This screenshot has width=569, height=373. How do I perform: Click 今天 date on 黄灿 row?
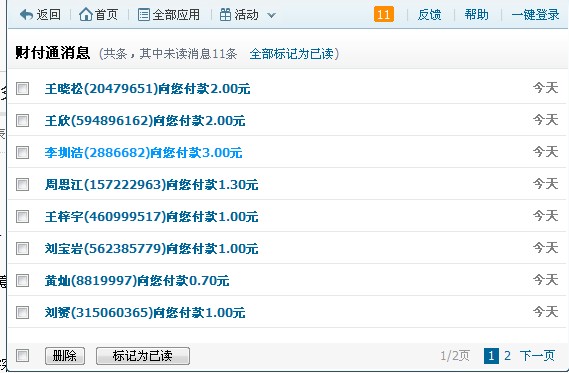[545, 280]
